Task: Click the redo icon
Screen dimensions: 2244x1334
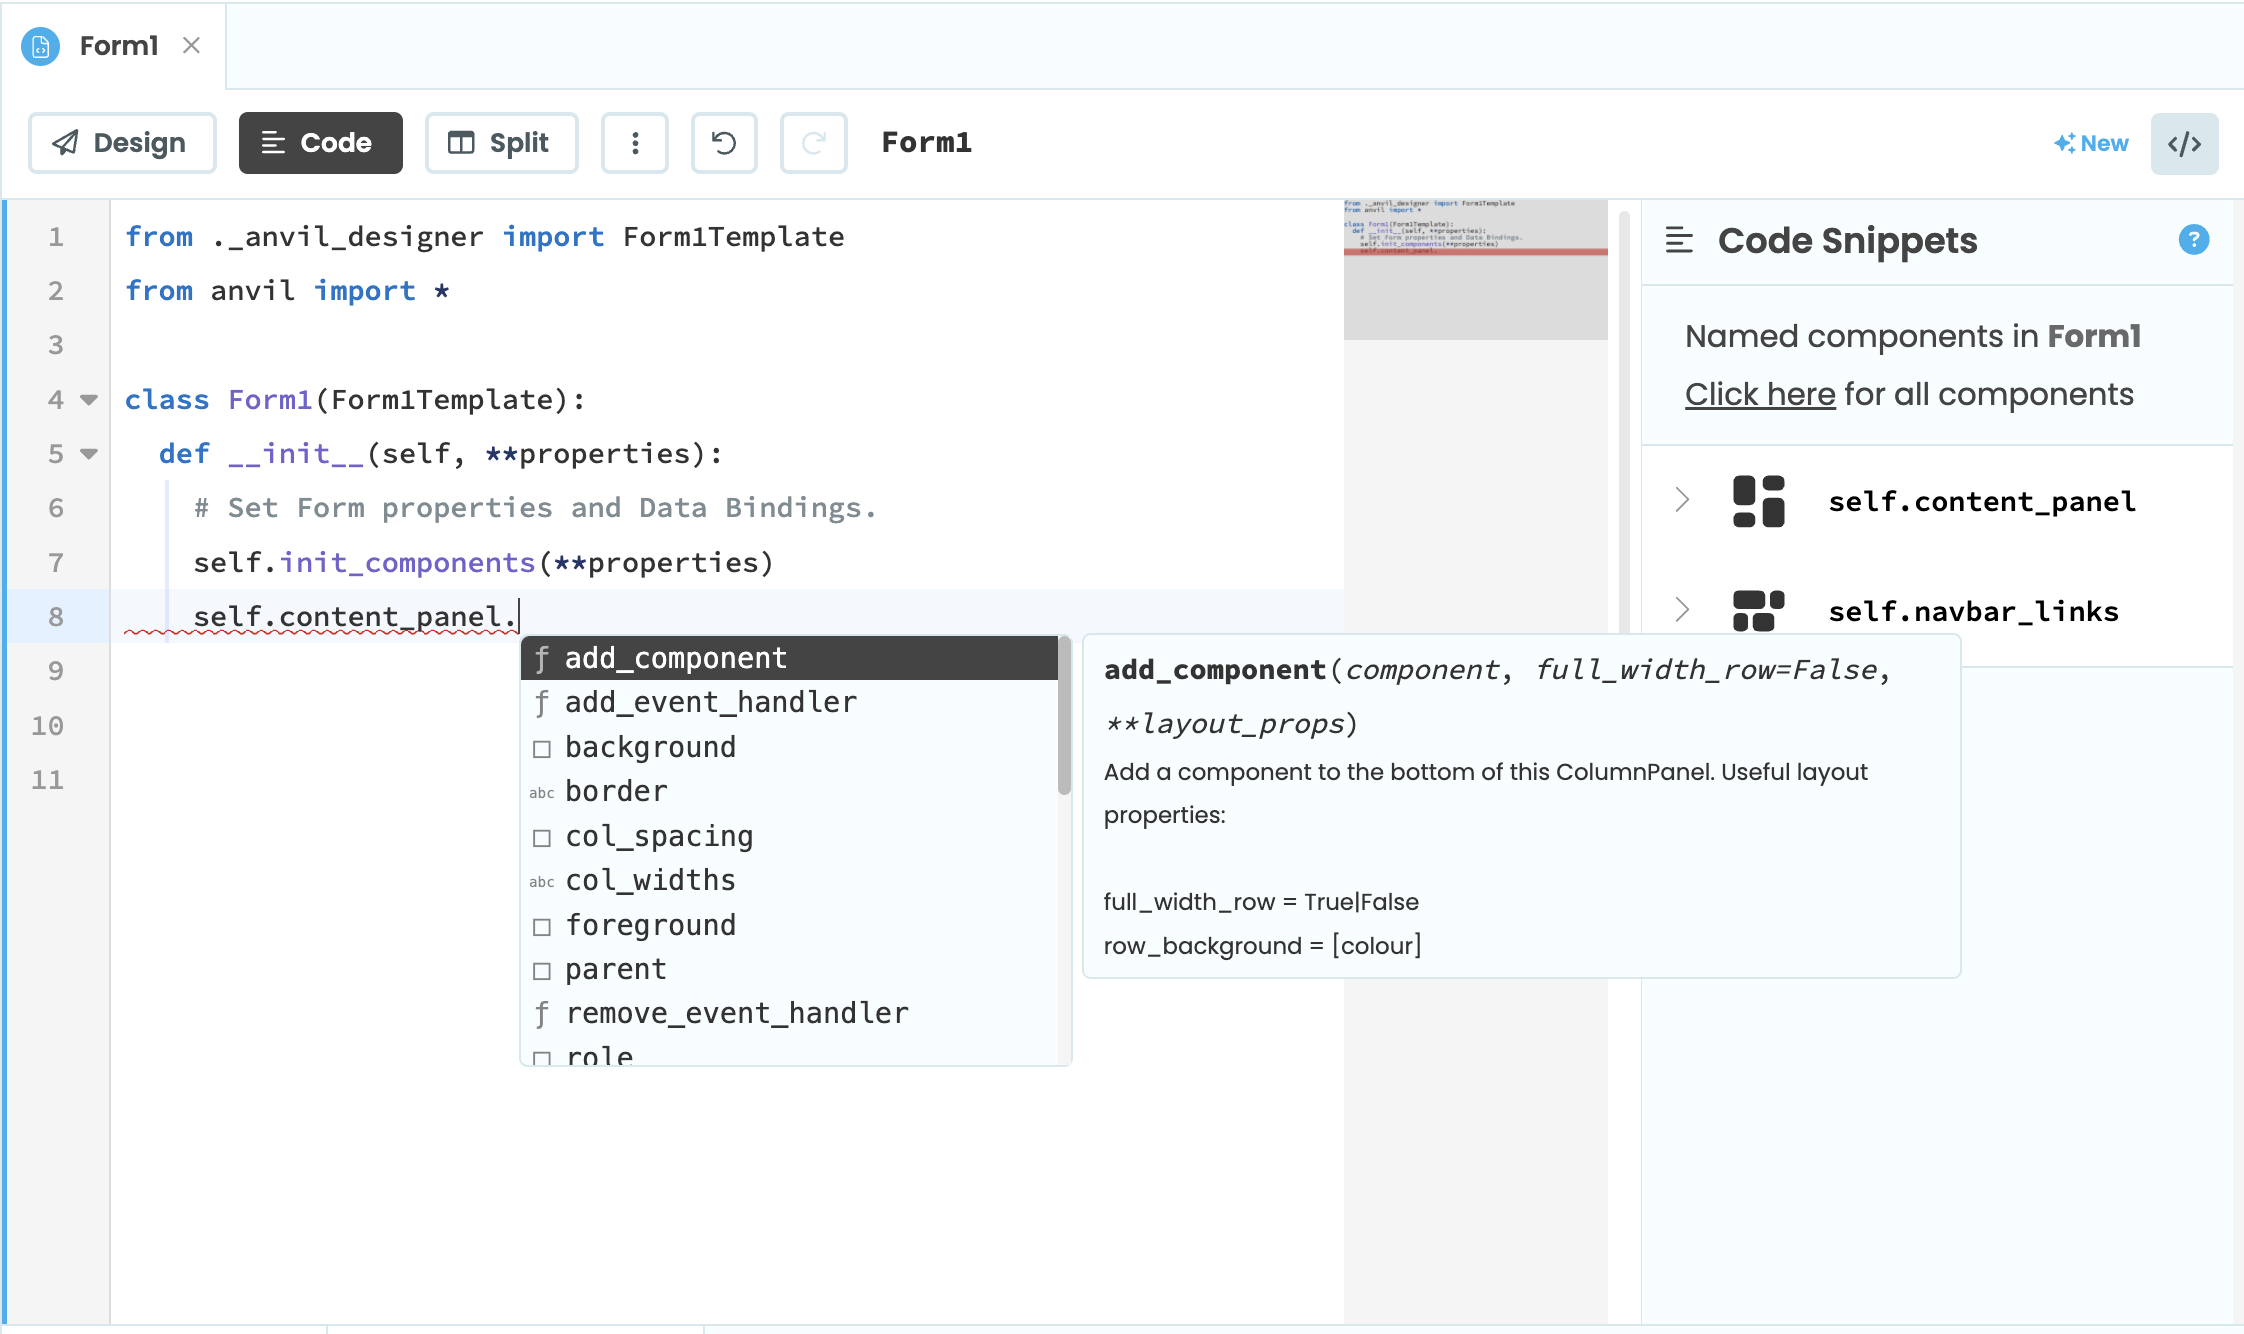Action: [x=810, y=143]
